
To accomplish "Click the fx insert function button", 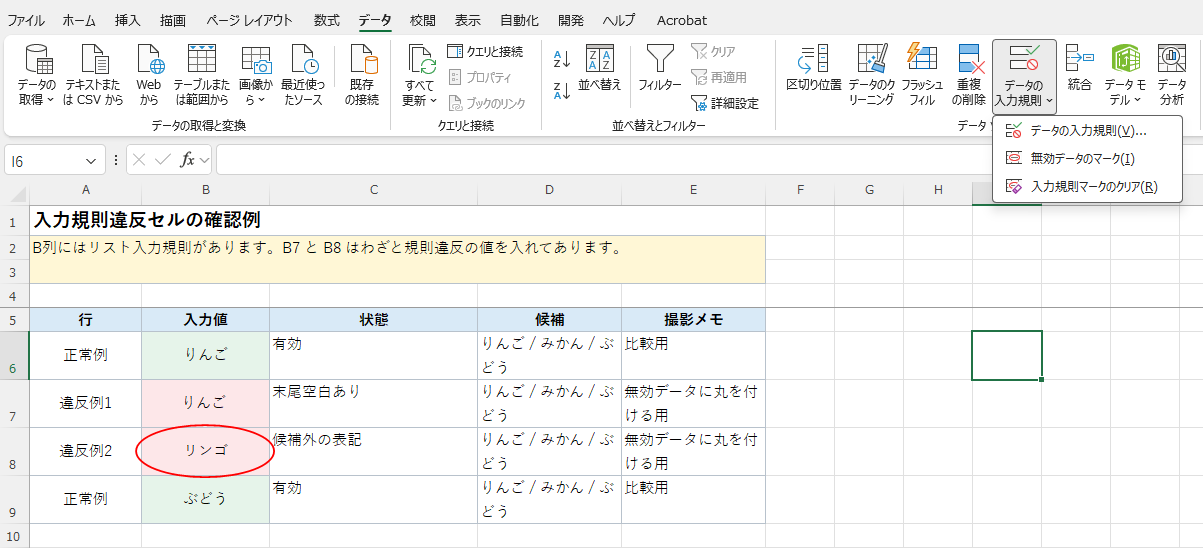I will tap(187, 160).
